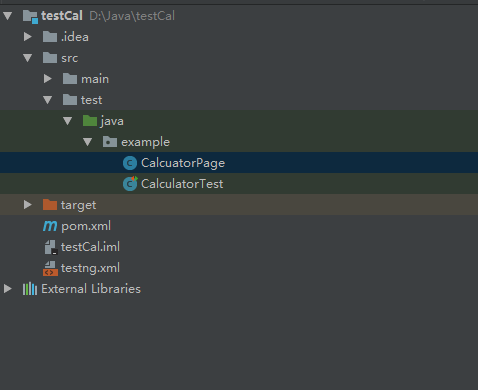Select the .idea folder name
Viewport: 478px width, 390px height.
click(x=75, y=37)
